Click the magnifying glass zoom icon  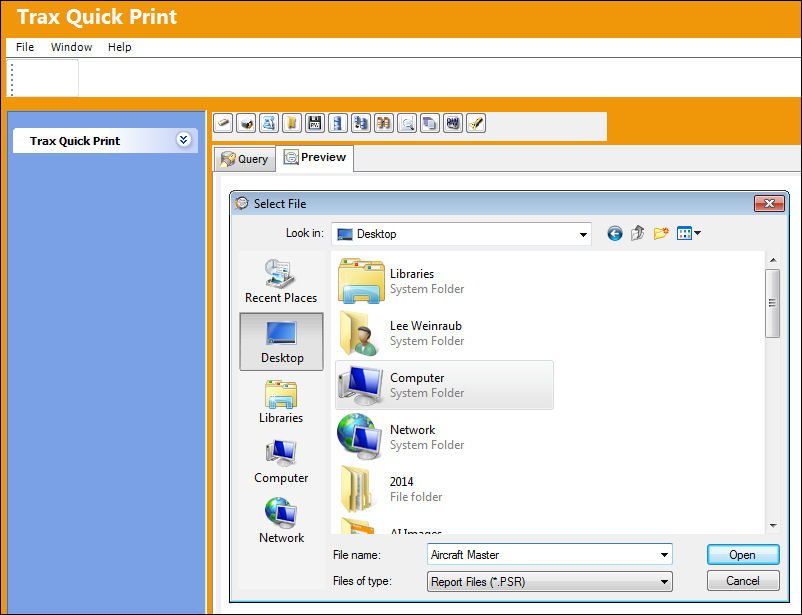coord(407,123)
